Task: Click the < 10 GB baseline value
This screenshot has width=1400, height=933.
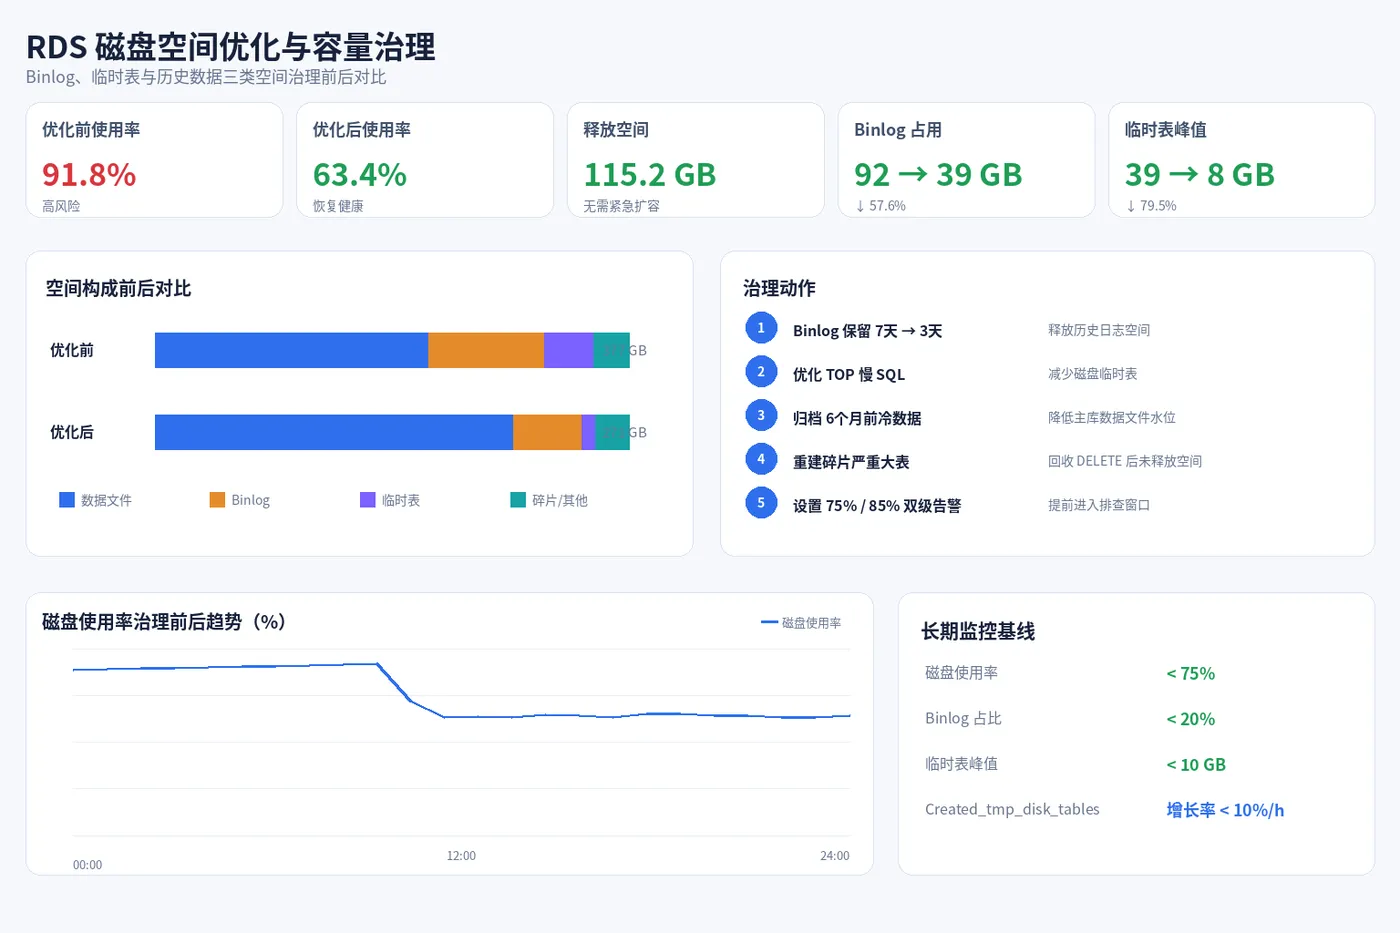Action: point(1196,765)
